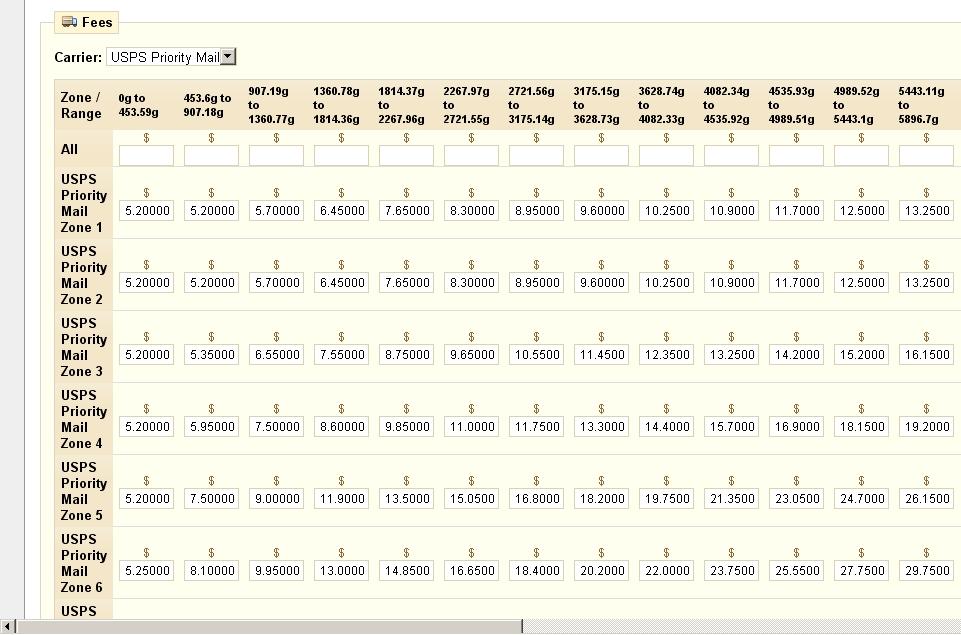The width and height of the screenshot is (961, 635).
Task: Click the horizontal scrollbar thumb
Action: point(268,626)
